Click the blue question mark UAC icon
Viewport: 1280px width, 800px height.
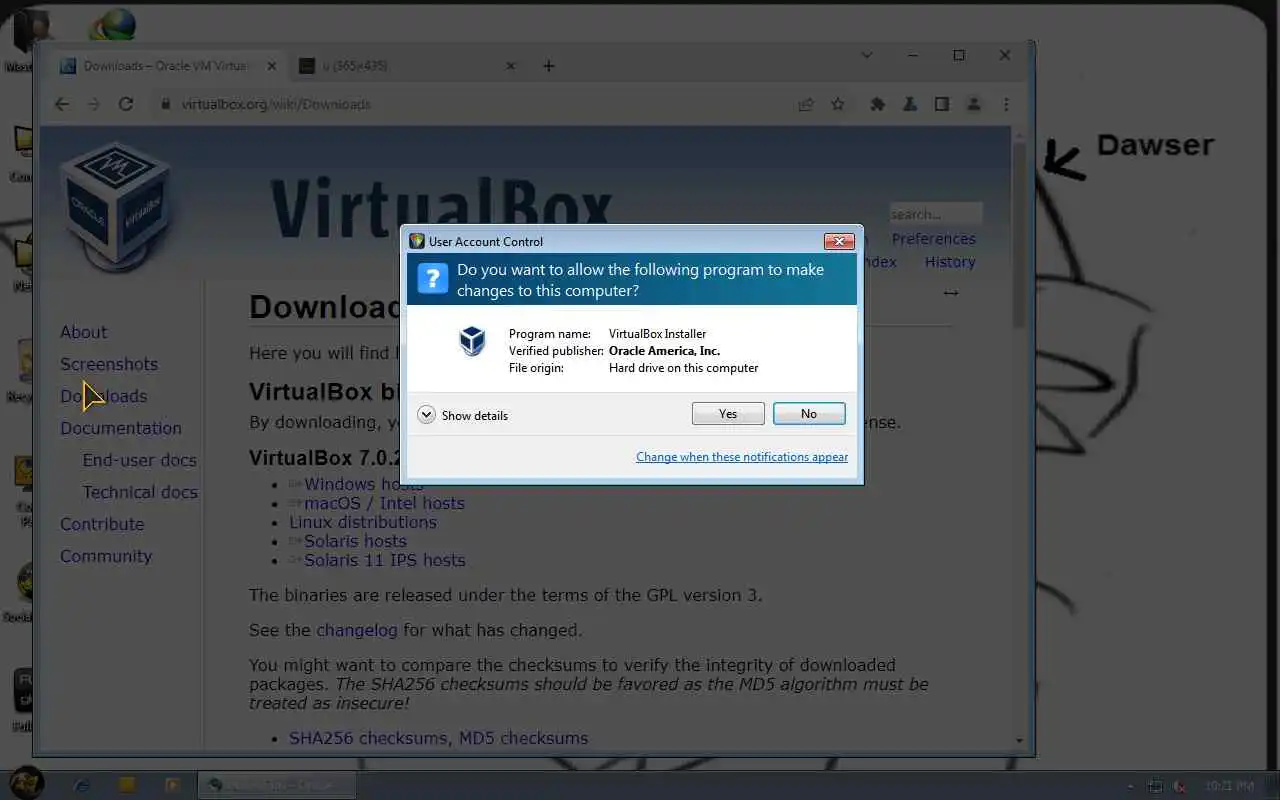coord(433,278)
